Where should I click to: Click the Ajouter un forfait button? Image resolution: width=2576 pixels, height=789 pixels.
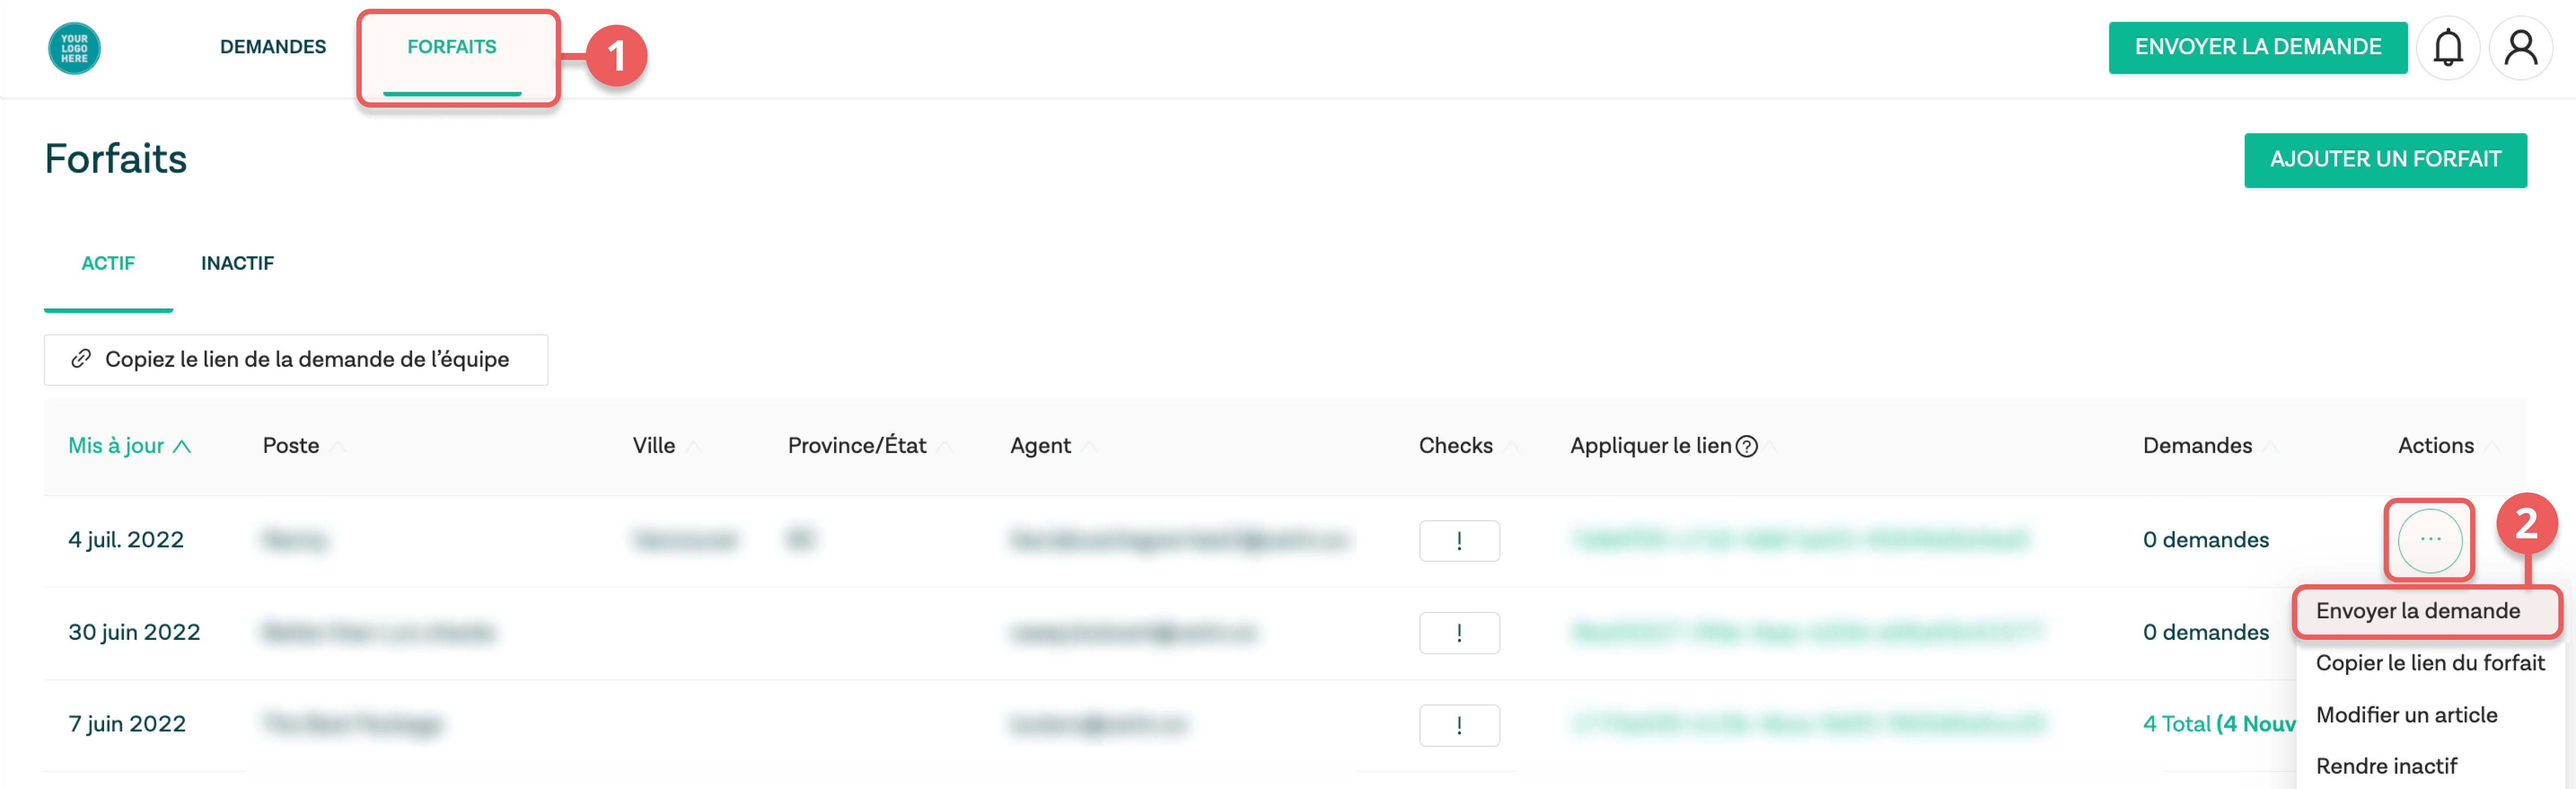pyautogui.click(x=2384, y=160)
